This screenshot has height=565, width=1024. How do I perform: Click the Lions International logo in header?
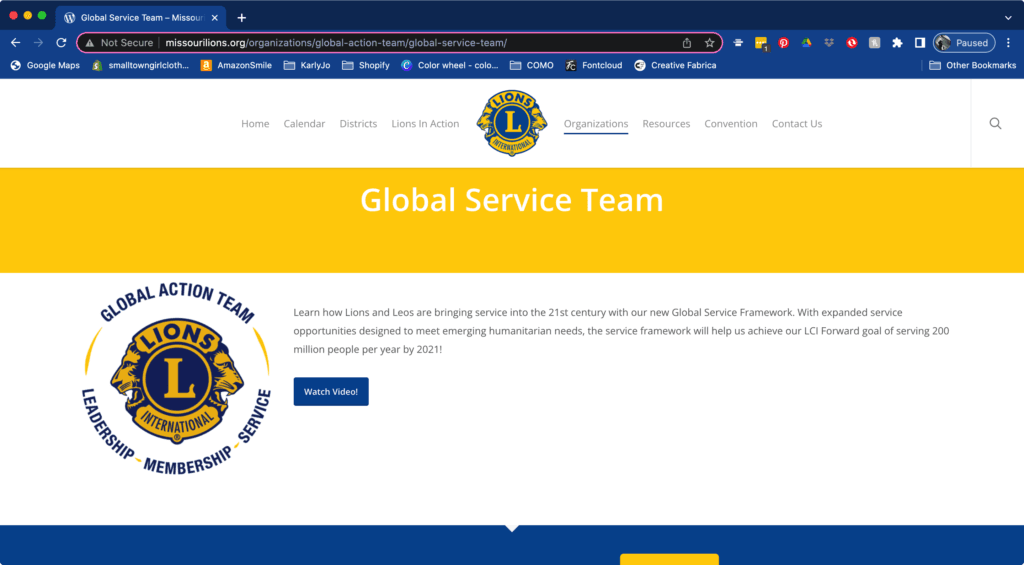512,123
